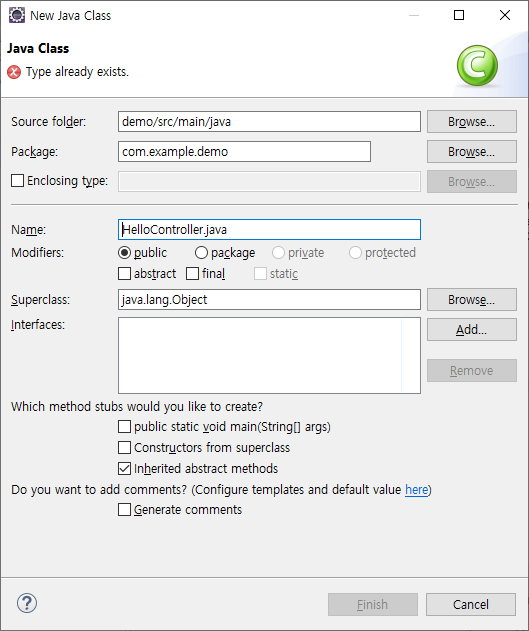Check the abstract modifier checkbox
The width and height of the screenshot is (529, 631).
125,274
